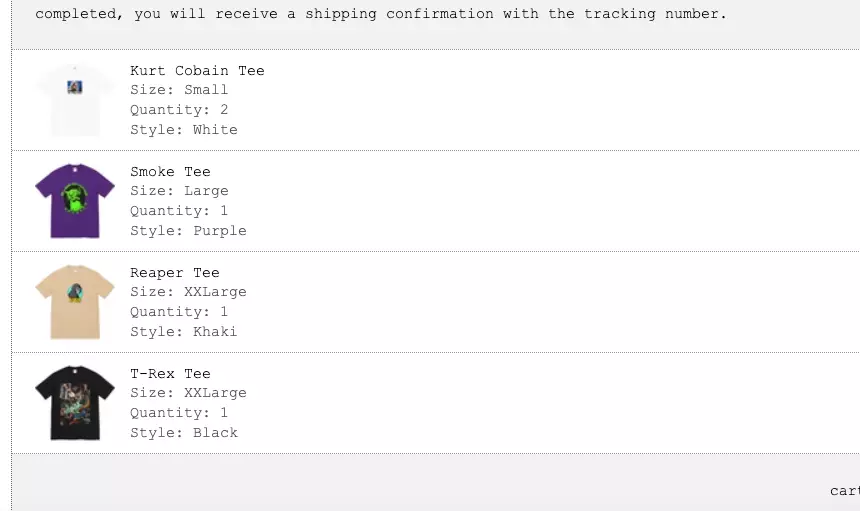Open the purple Smoke Tee image
This screenshot has width=860, height=511.
[75, 201]
